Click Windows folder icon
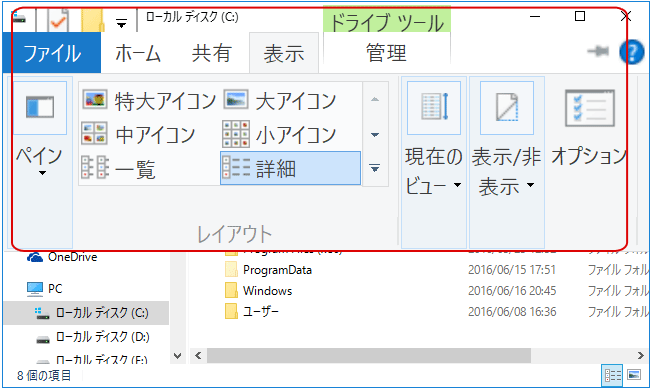The image size is (653, 390). [x=231, y=290]
